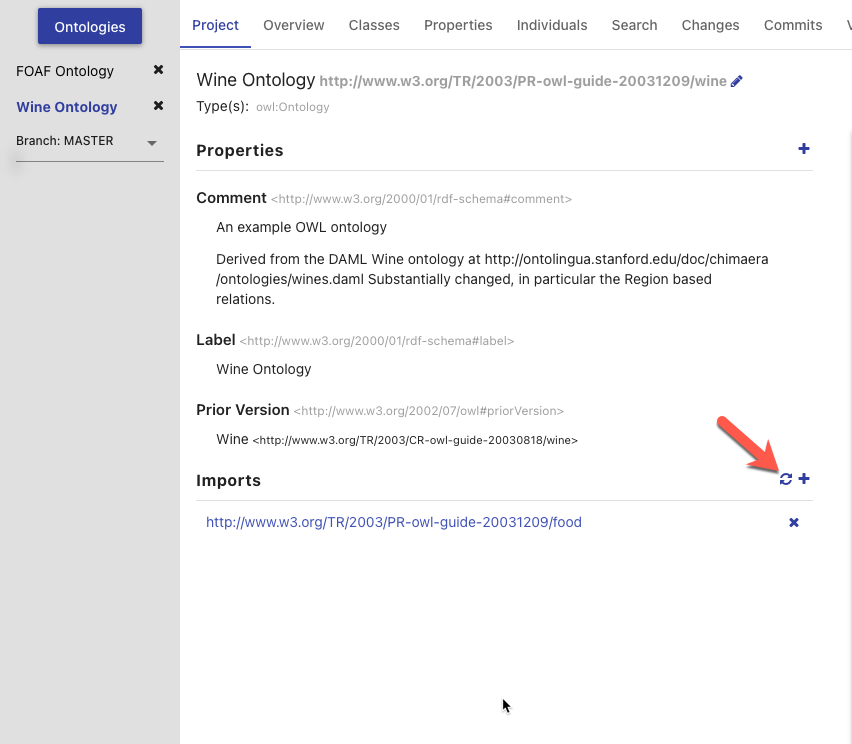Image resolution: width=852 pixels, height=744 pixels.
Task: Open the imported food ontology link
Action: click(x=394, y=522)
